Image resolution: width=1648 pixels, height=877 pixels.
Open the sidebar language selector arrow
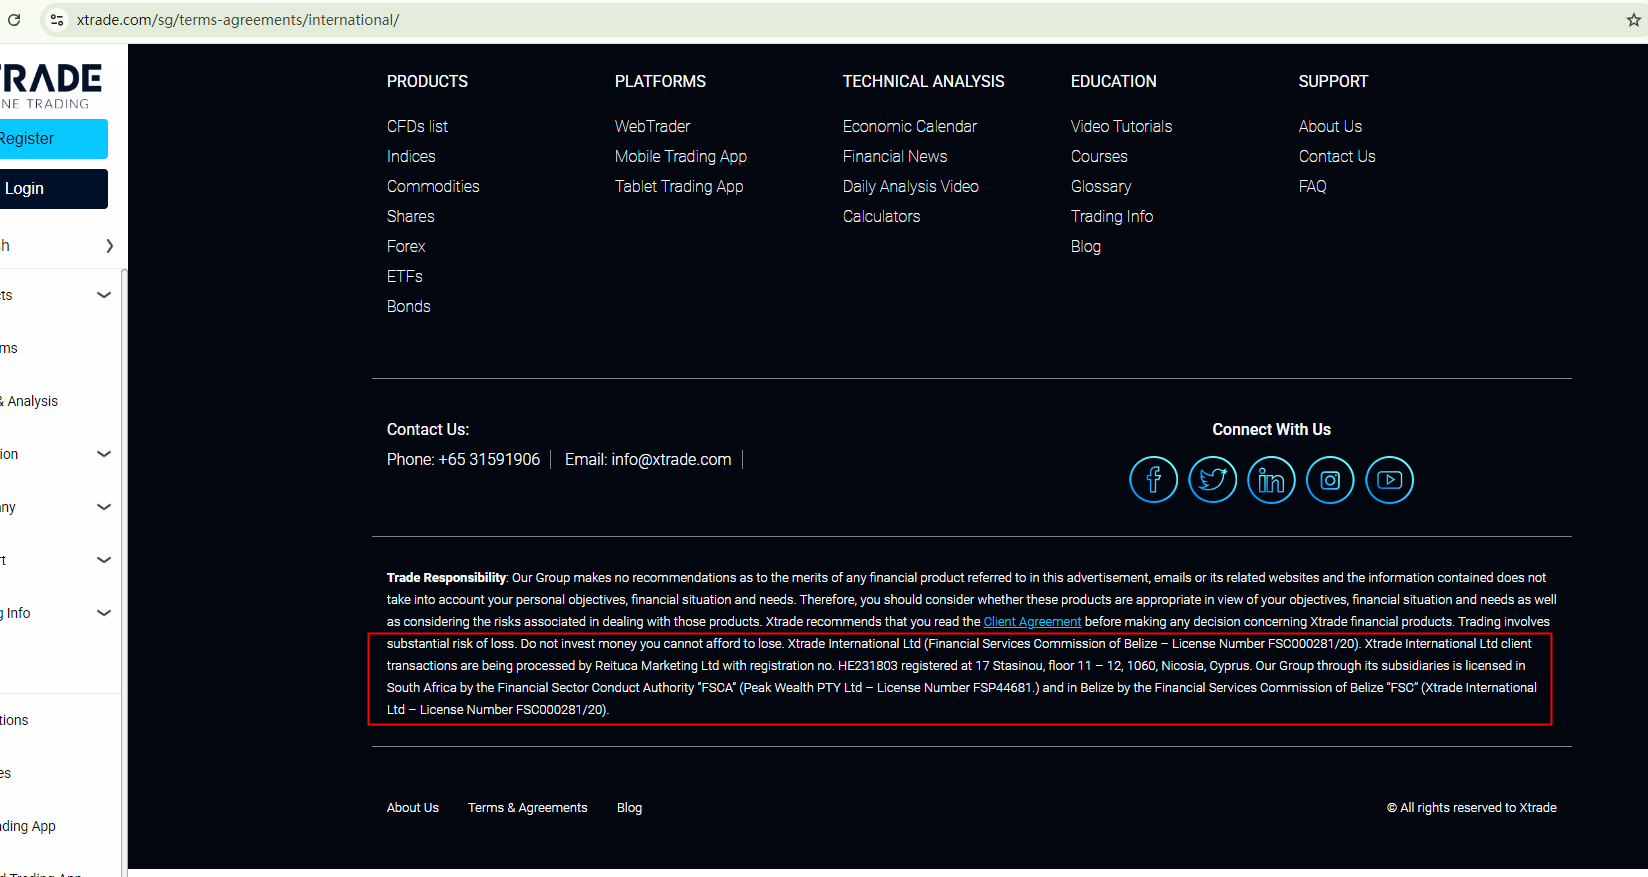tap(109, 246)
